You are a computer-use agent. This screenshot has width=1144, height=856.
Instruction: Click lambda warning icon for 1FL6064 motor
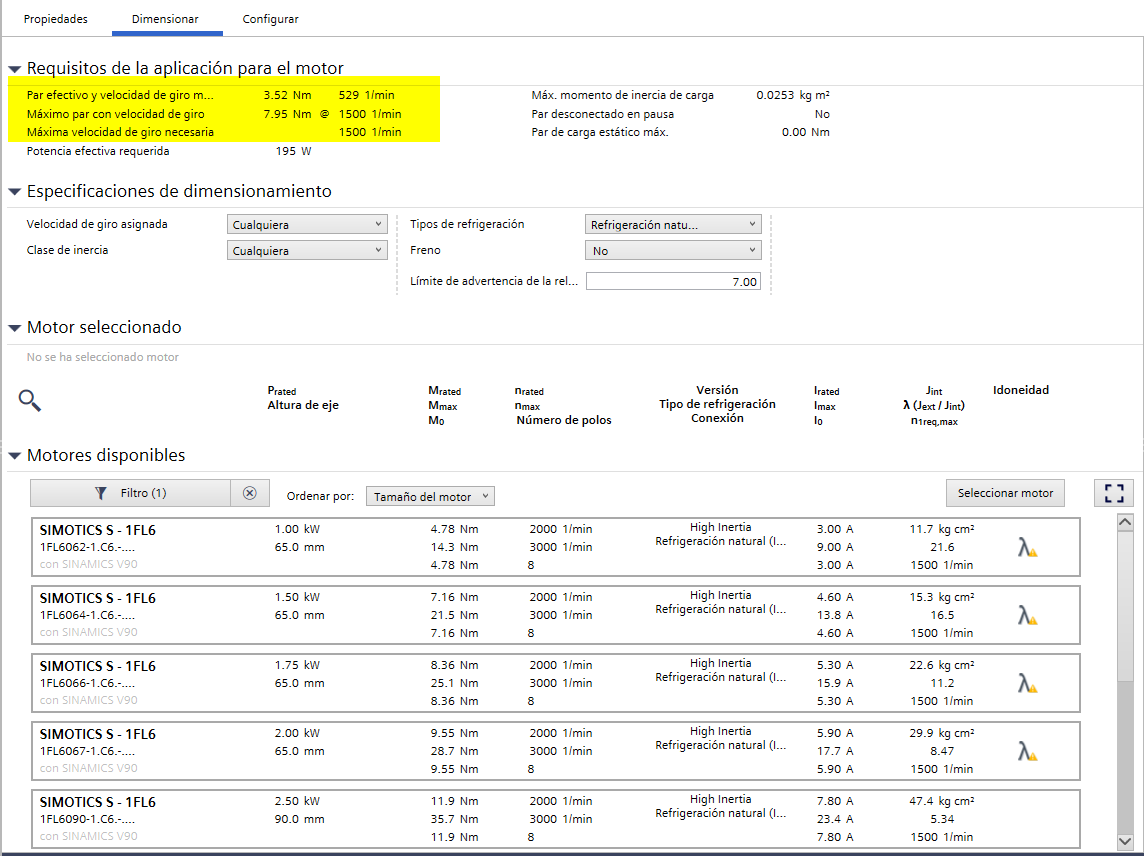pyautogui.click(x=1027, y=615)
